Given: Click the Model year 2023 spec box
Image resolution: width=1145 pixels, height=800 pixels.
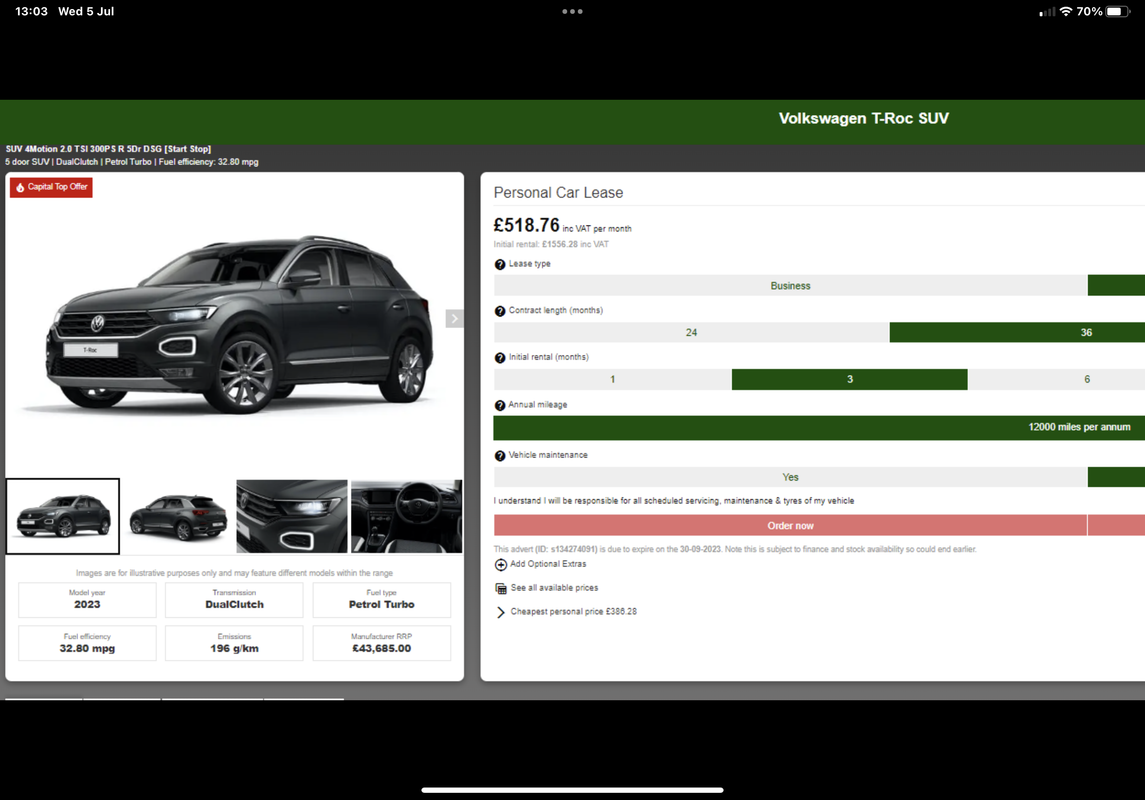Looking at the screenshot, I should 87,599.
